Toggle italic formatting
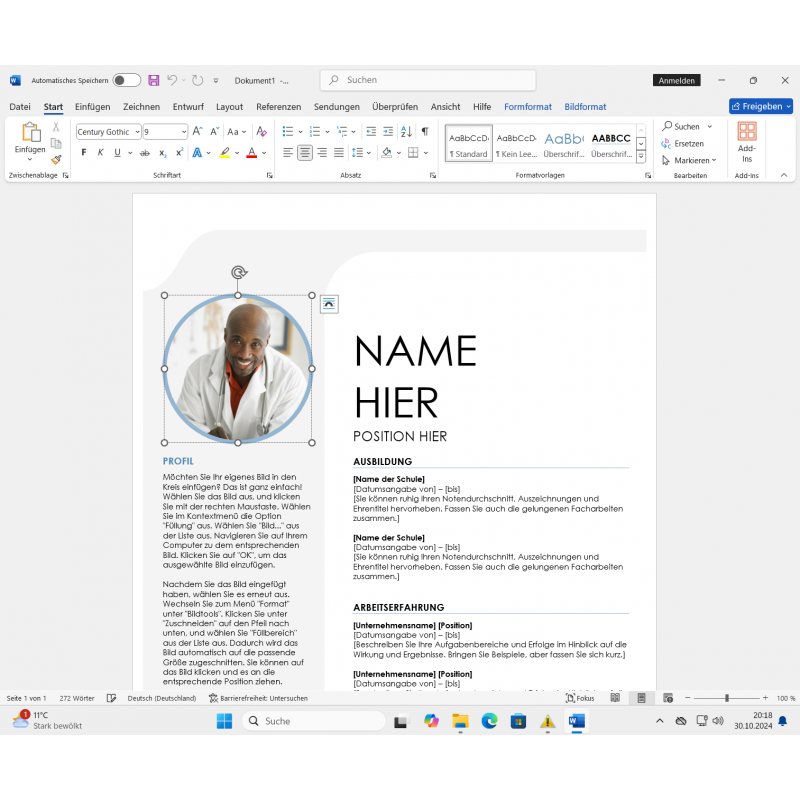 point(100,153)
